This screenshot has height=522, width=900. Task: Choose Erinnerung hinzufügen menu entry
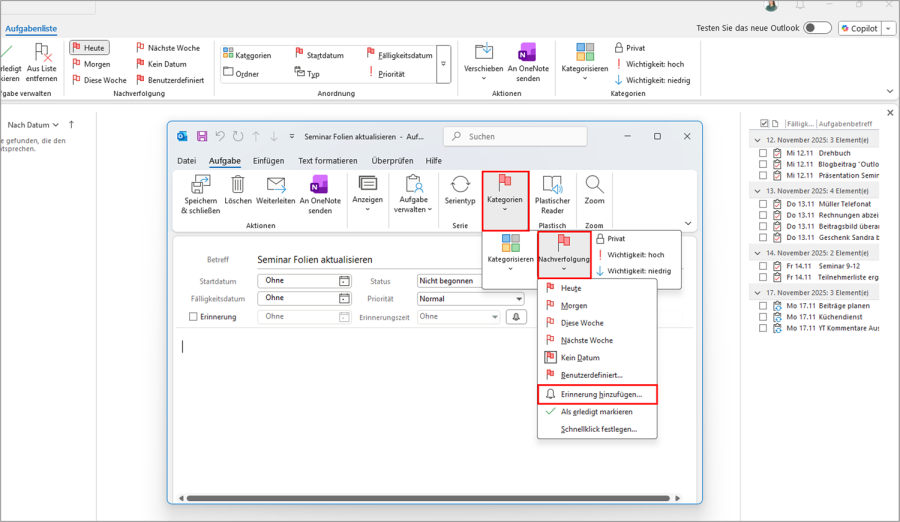(597, 395)
